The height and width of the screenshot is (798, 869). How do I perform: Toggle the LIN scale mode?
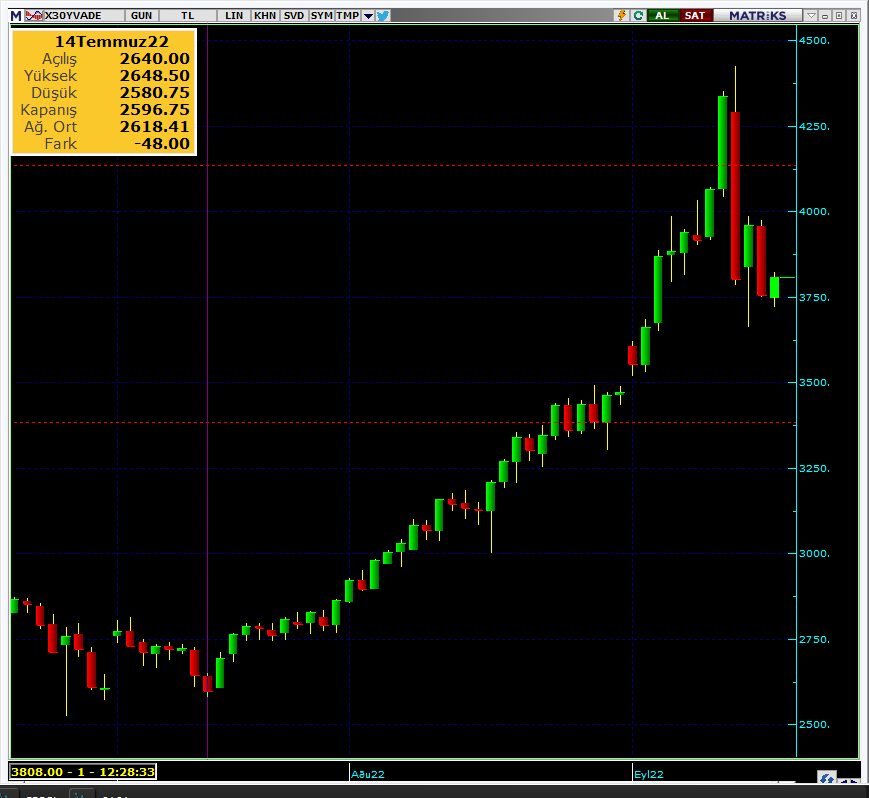[234, 16]
